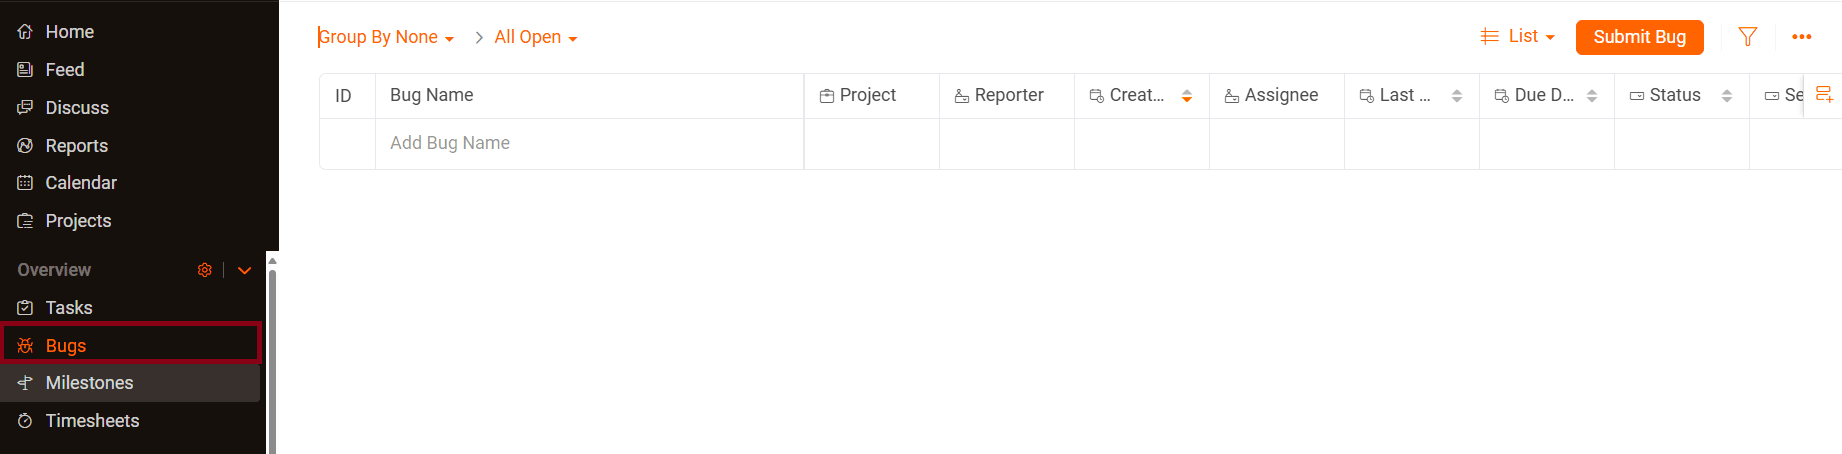Open the List view dropdown
This screenshot has width=1842, height=454.
pos(1518,36)
